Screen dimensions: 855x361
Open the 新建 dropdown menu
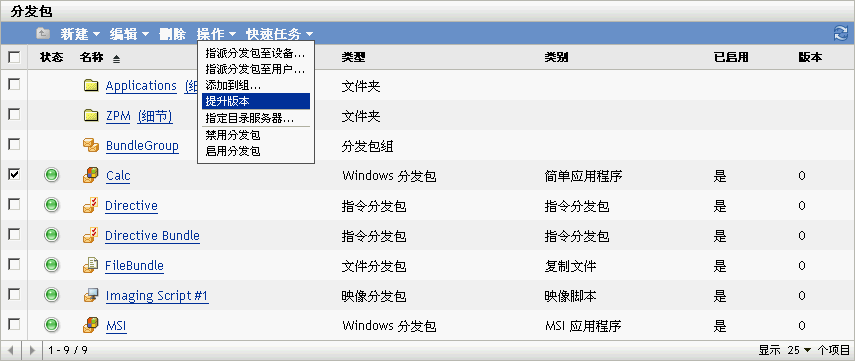[x=80, y=34]
